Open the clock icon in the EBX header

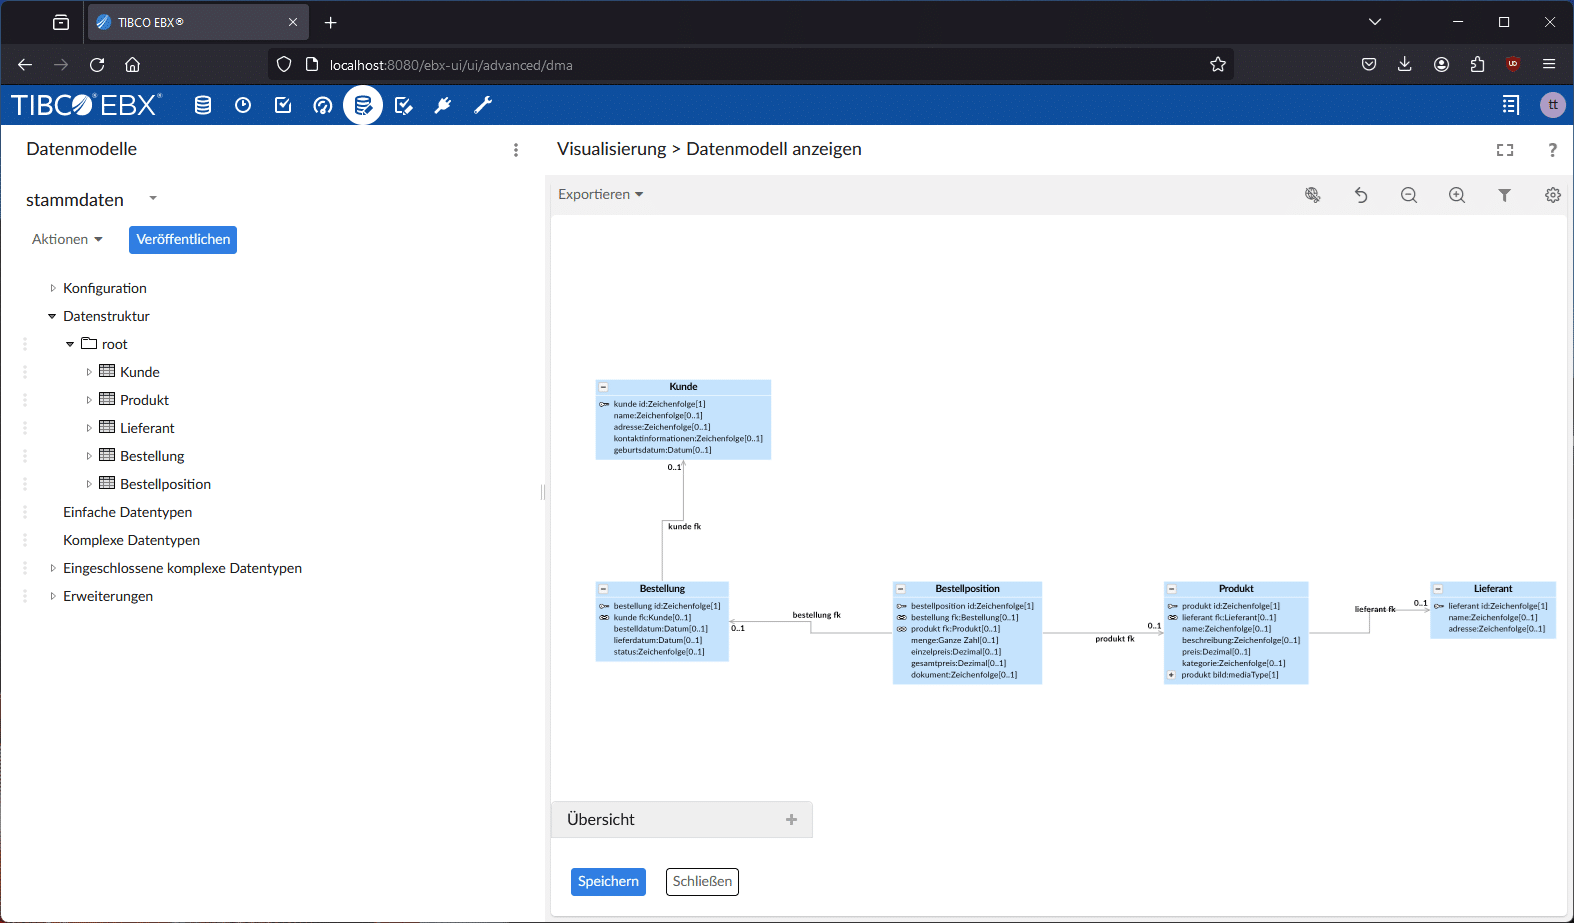243,105
